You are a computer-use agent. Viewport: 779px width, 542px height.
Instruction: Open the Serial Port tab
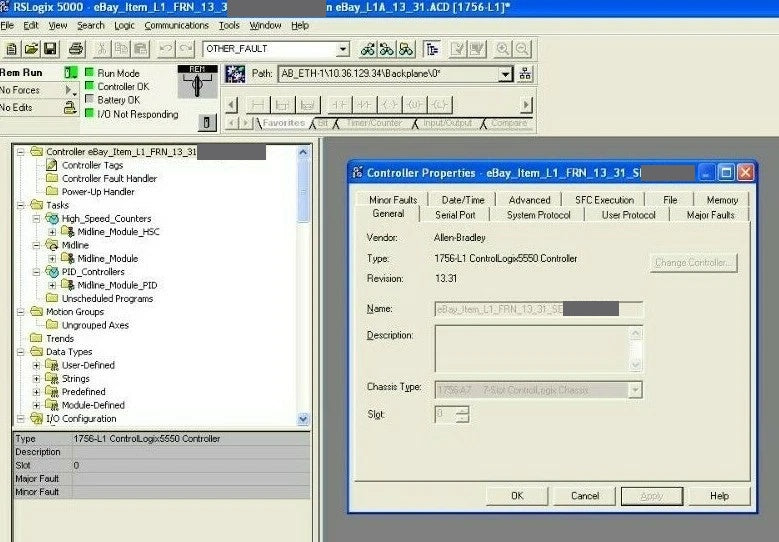coord(455,215)
